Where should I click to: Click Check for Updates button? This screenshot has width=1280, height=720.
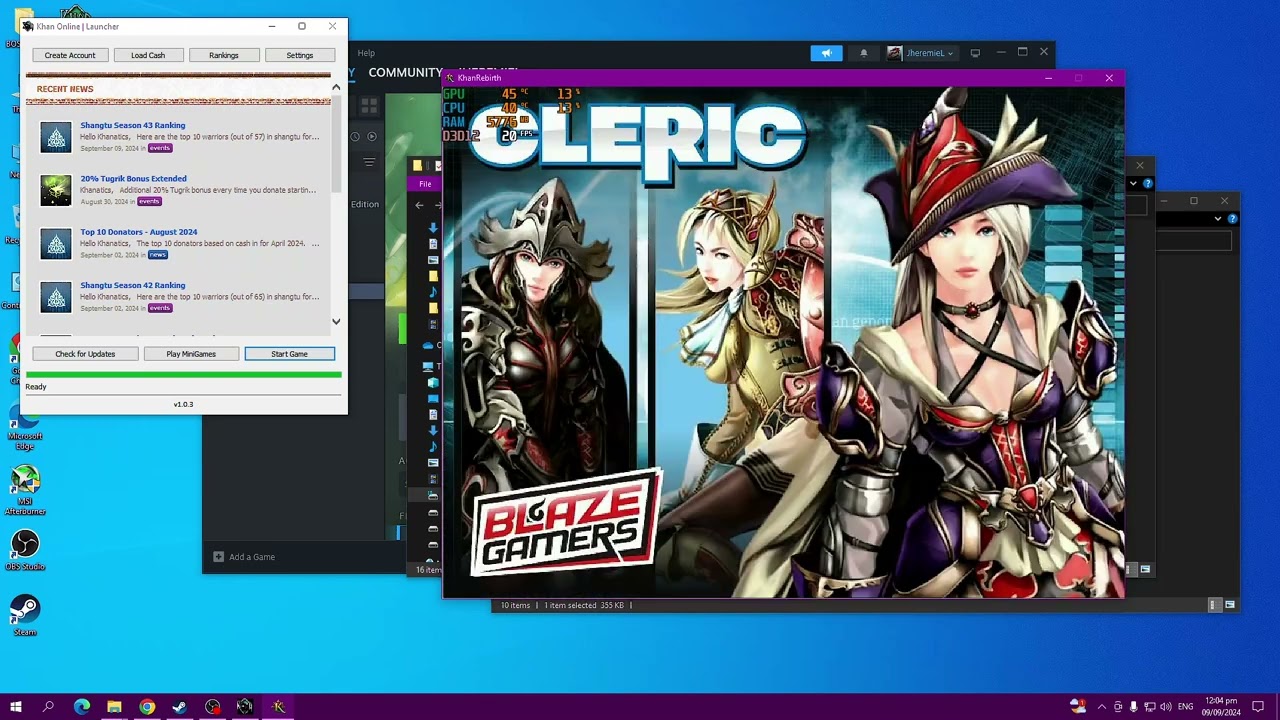click(85, 354)
